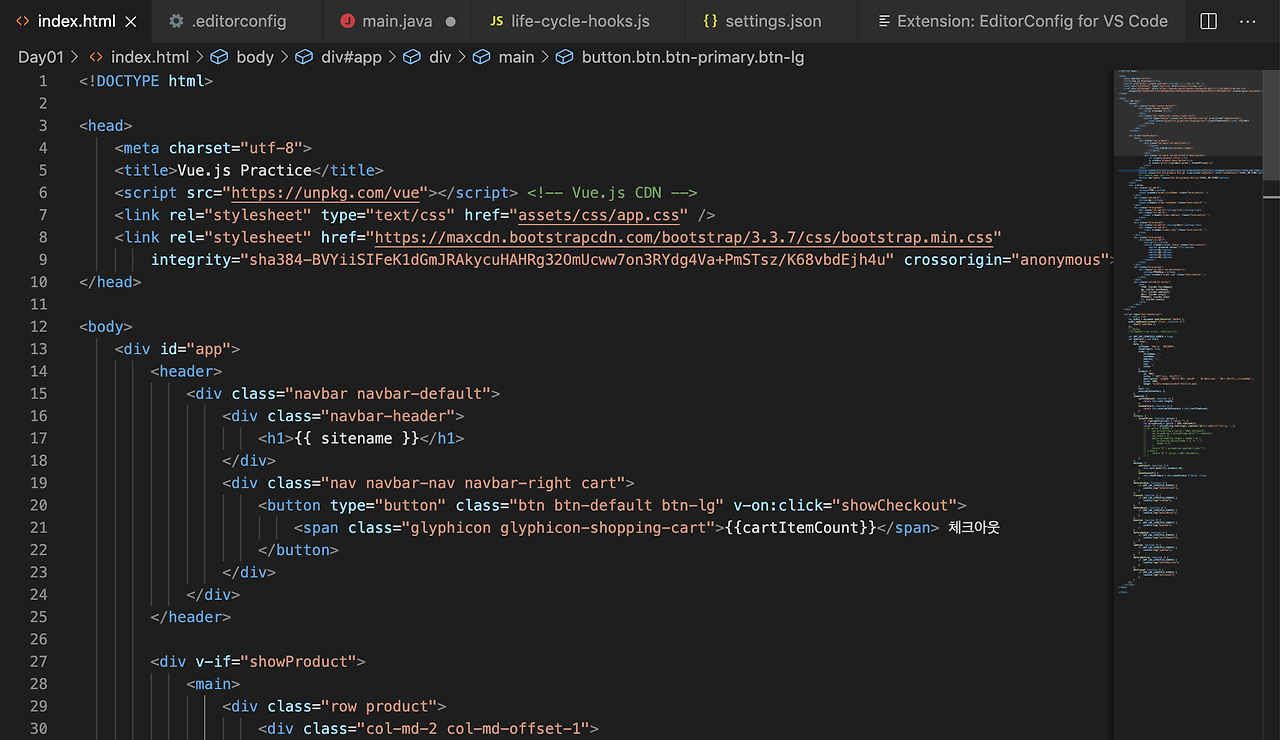This screenshot has height=740, width=1280.
Task: Click the {{ sitename }} expression
Action: click(357, 439)
